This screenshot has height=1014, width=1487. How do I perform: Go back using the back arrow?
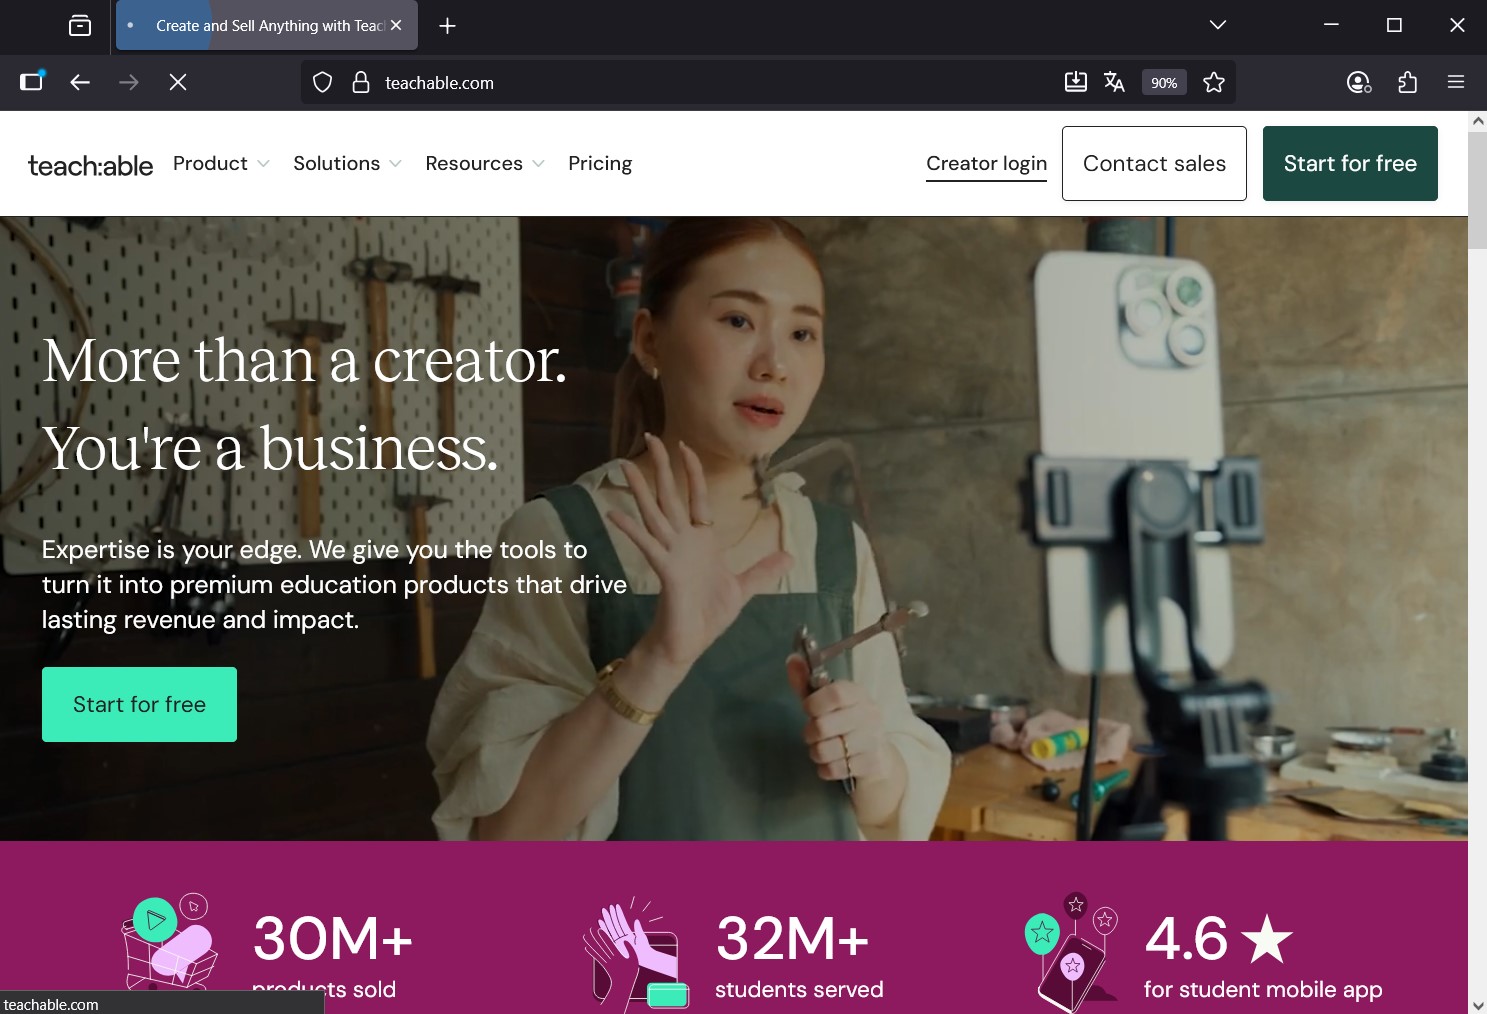(79, 82)
